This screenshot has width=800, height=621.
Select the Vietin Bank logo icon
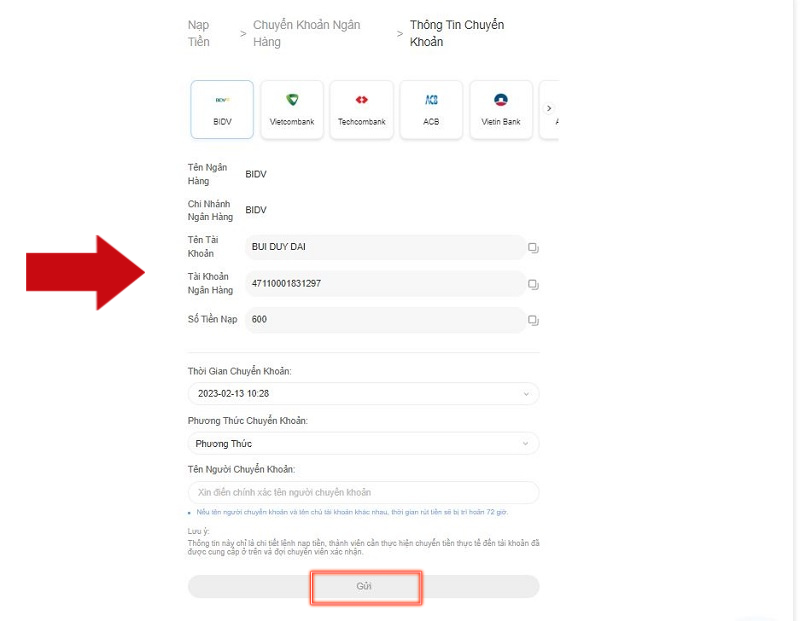point(501,100)
